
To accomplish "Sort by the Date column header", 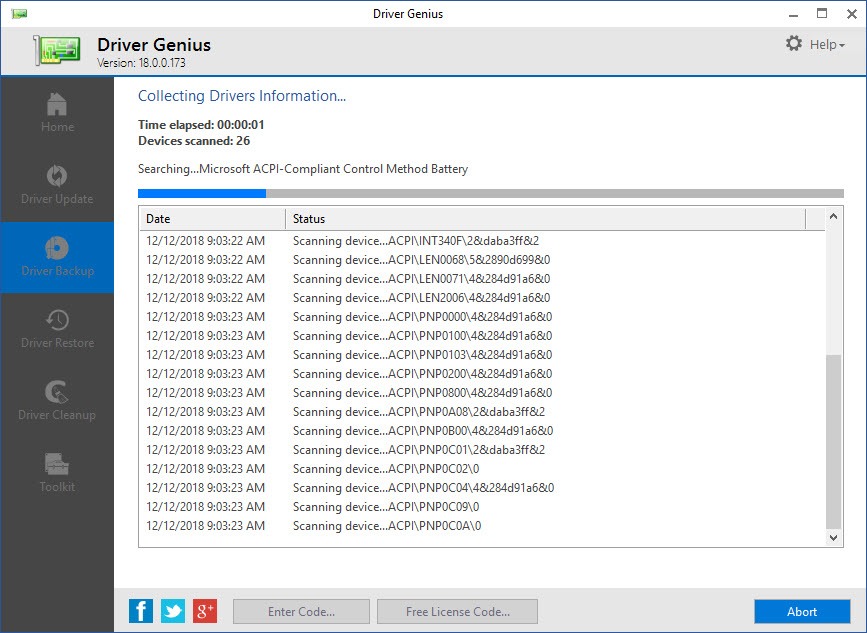I will 212,218.
